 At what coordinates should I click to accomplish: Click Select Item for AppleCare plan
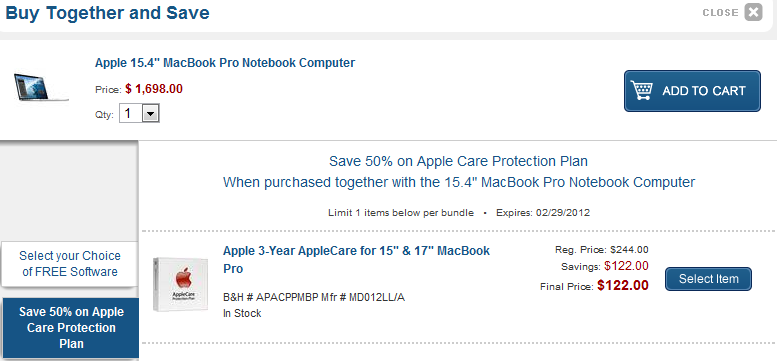pyautogui.click(x=708, y=279)
